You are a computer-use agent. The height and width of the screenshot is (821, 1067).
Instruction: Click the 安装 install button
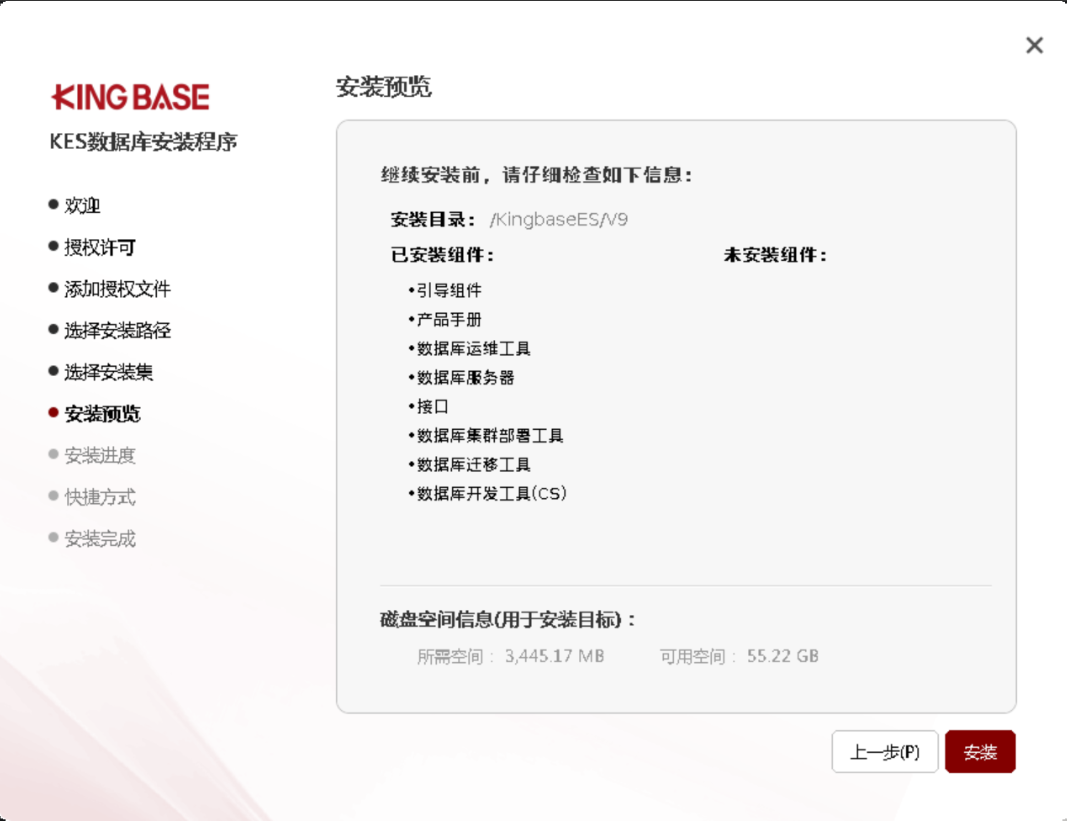980,752
